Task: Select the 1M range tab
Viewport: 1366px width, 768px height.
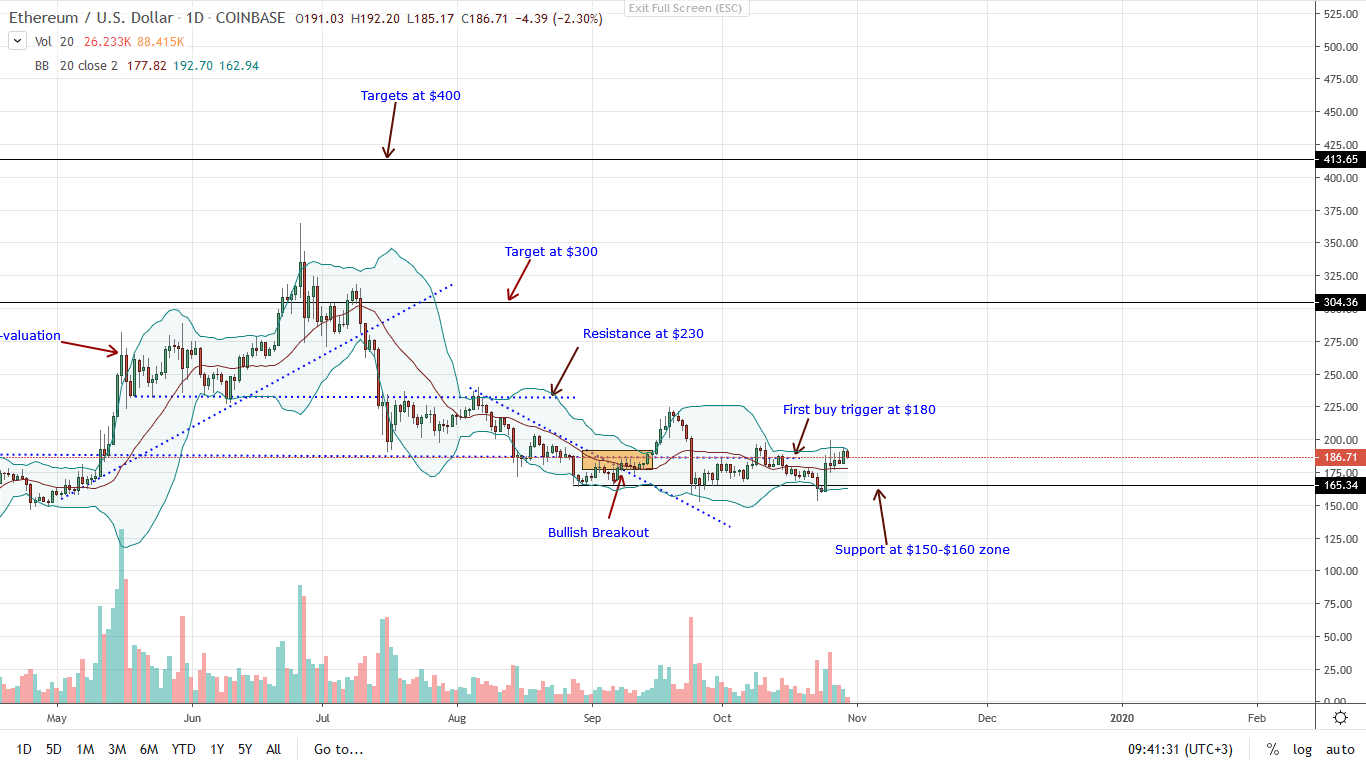Action: coord(85,749)
